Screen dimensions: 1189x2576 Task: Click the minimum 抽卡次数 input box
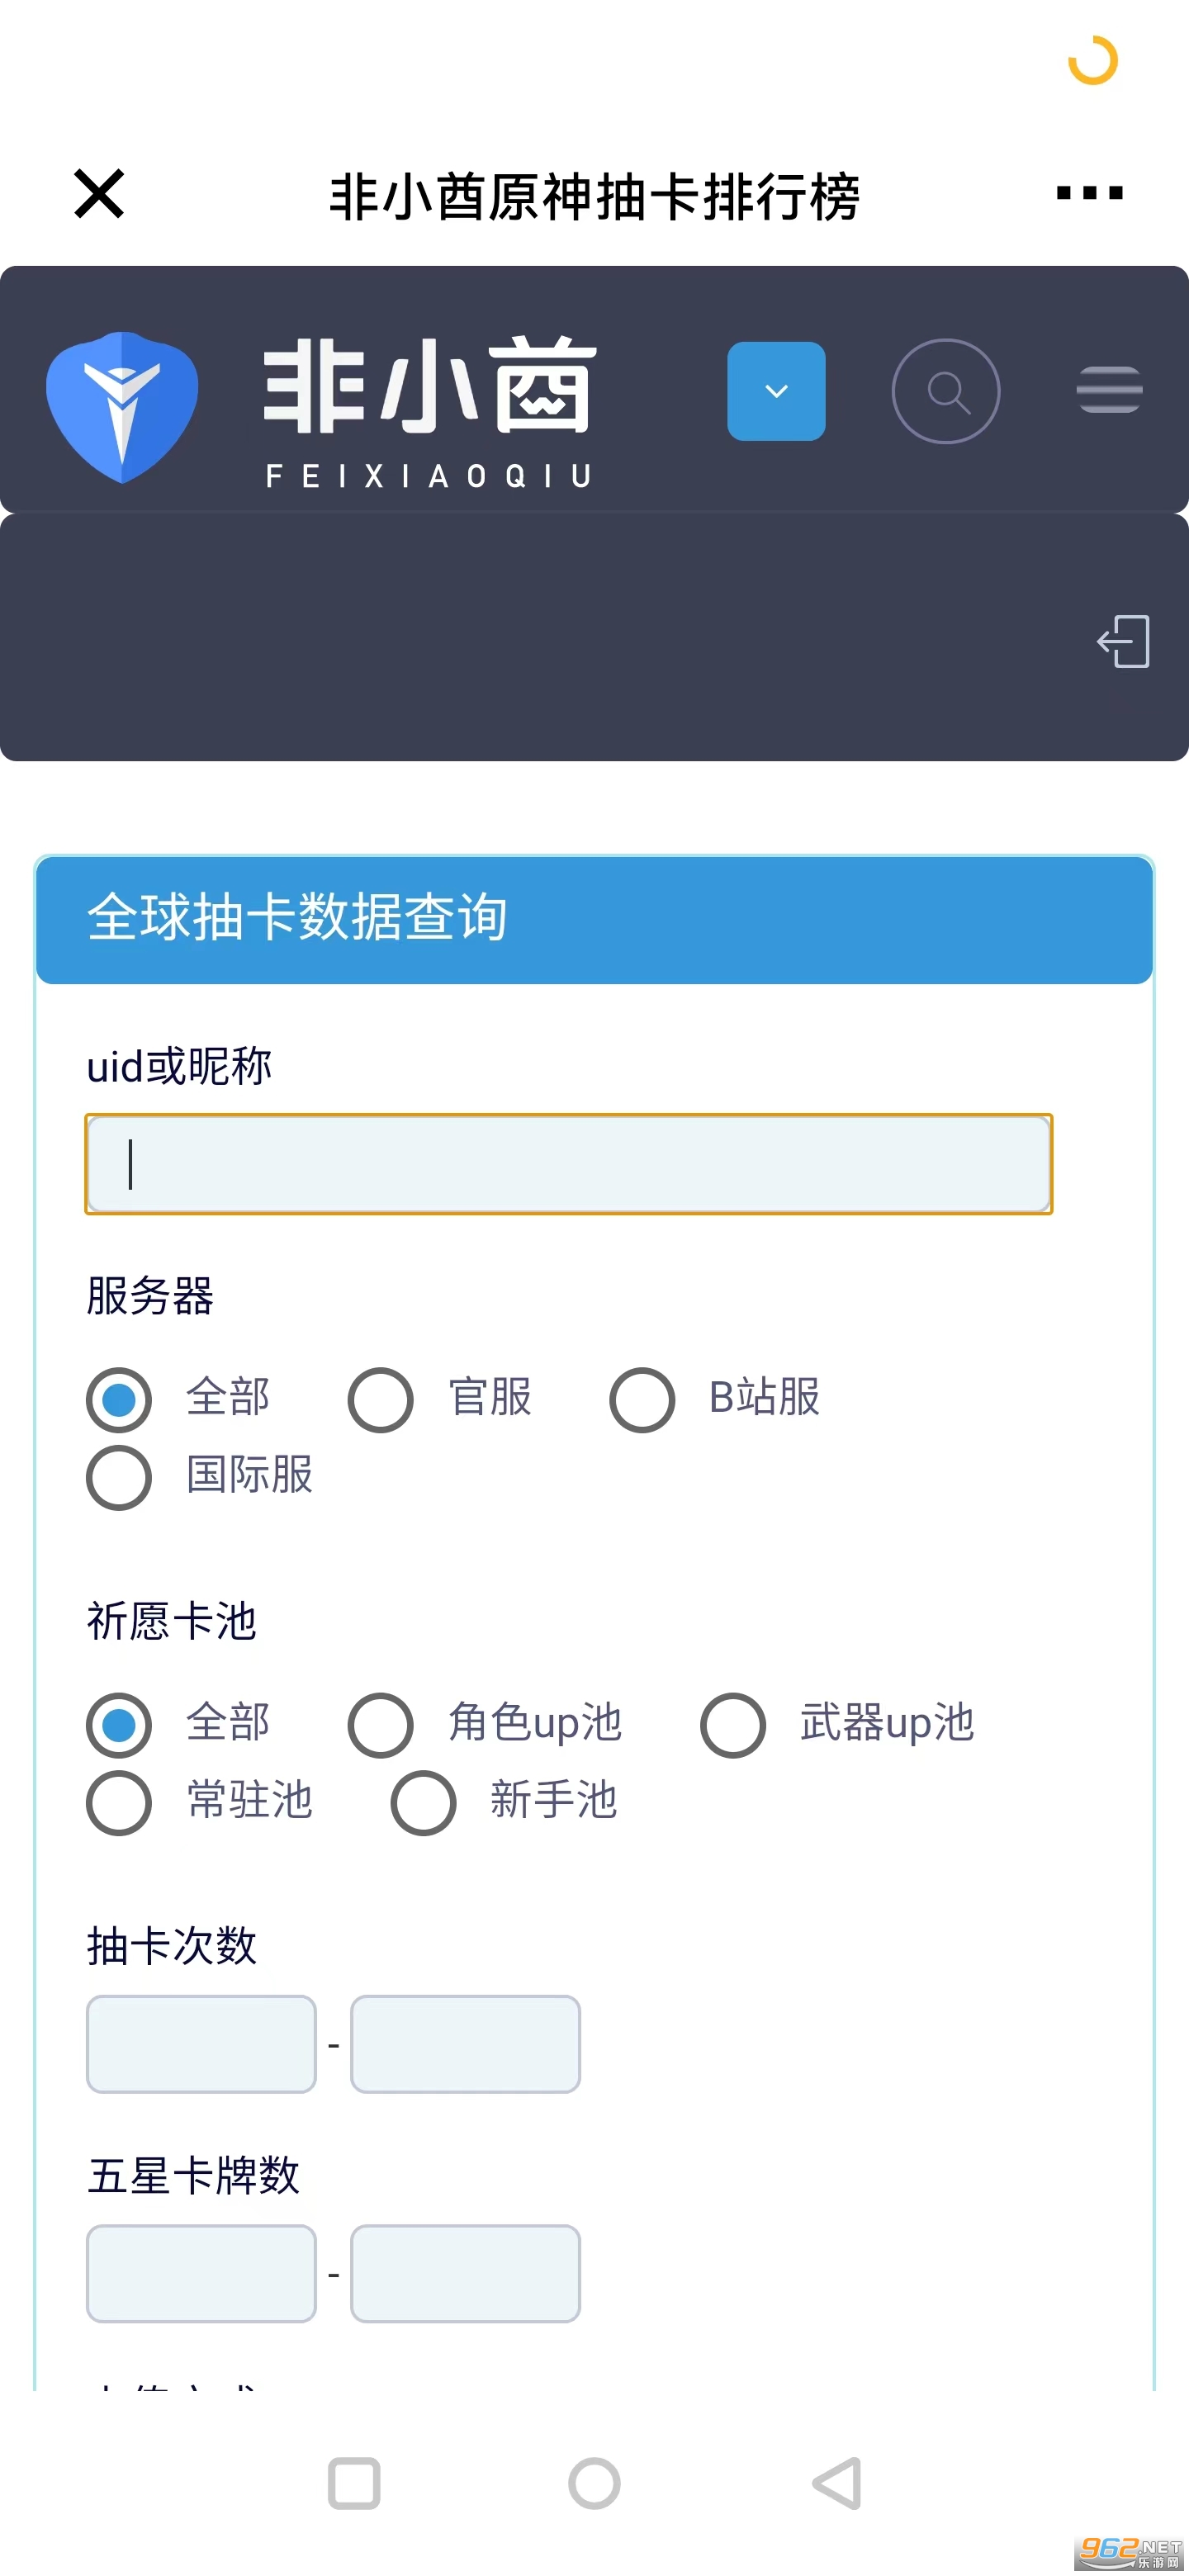point(201,2043)
